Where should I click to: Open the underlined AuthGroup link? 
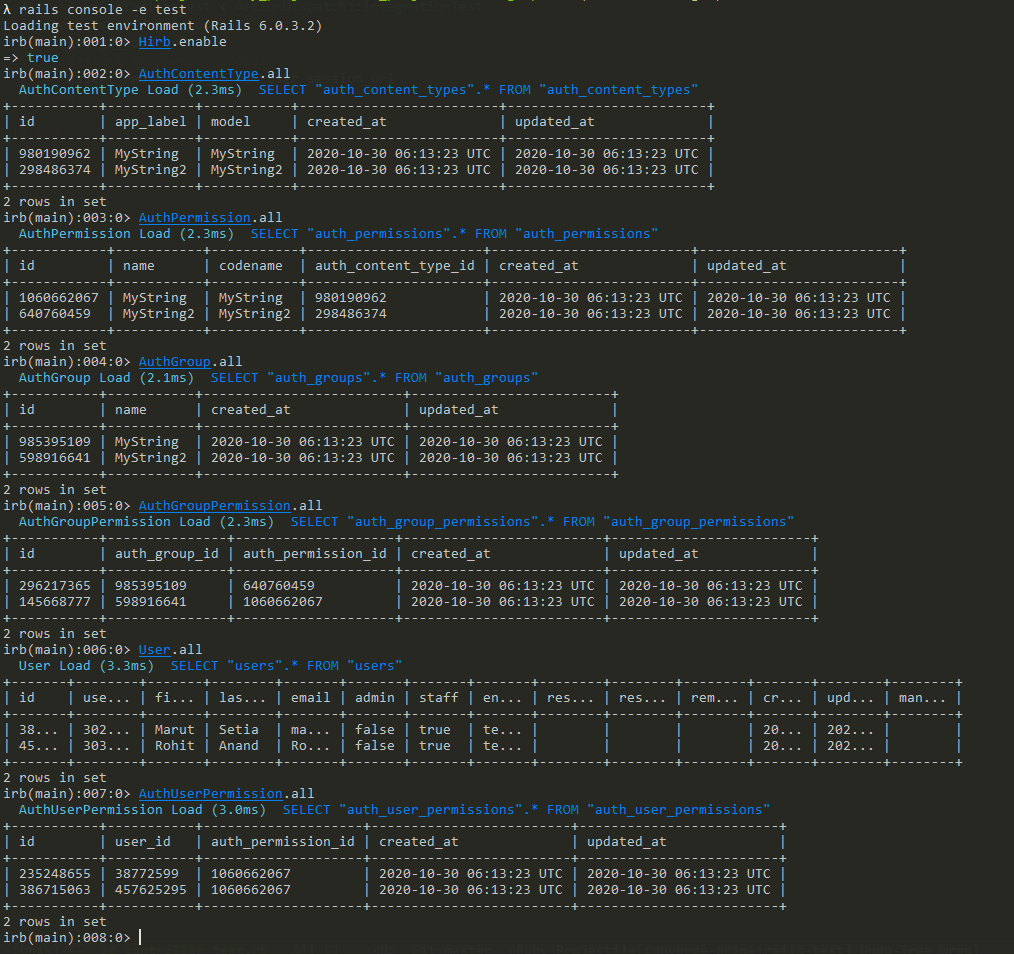point(175,362)
